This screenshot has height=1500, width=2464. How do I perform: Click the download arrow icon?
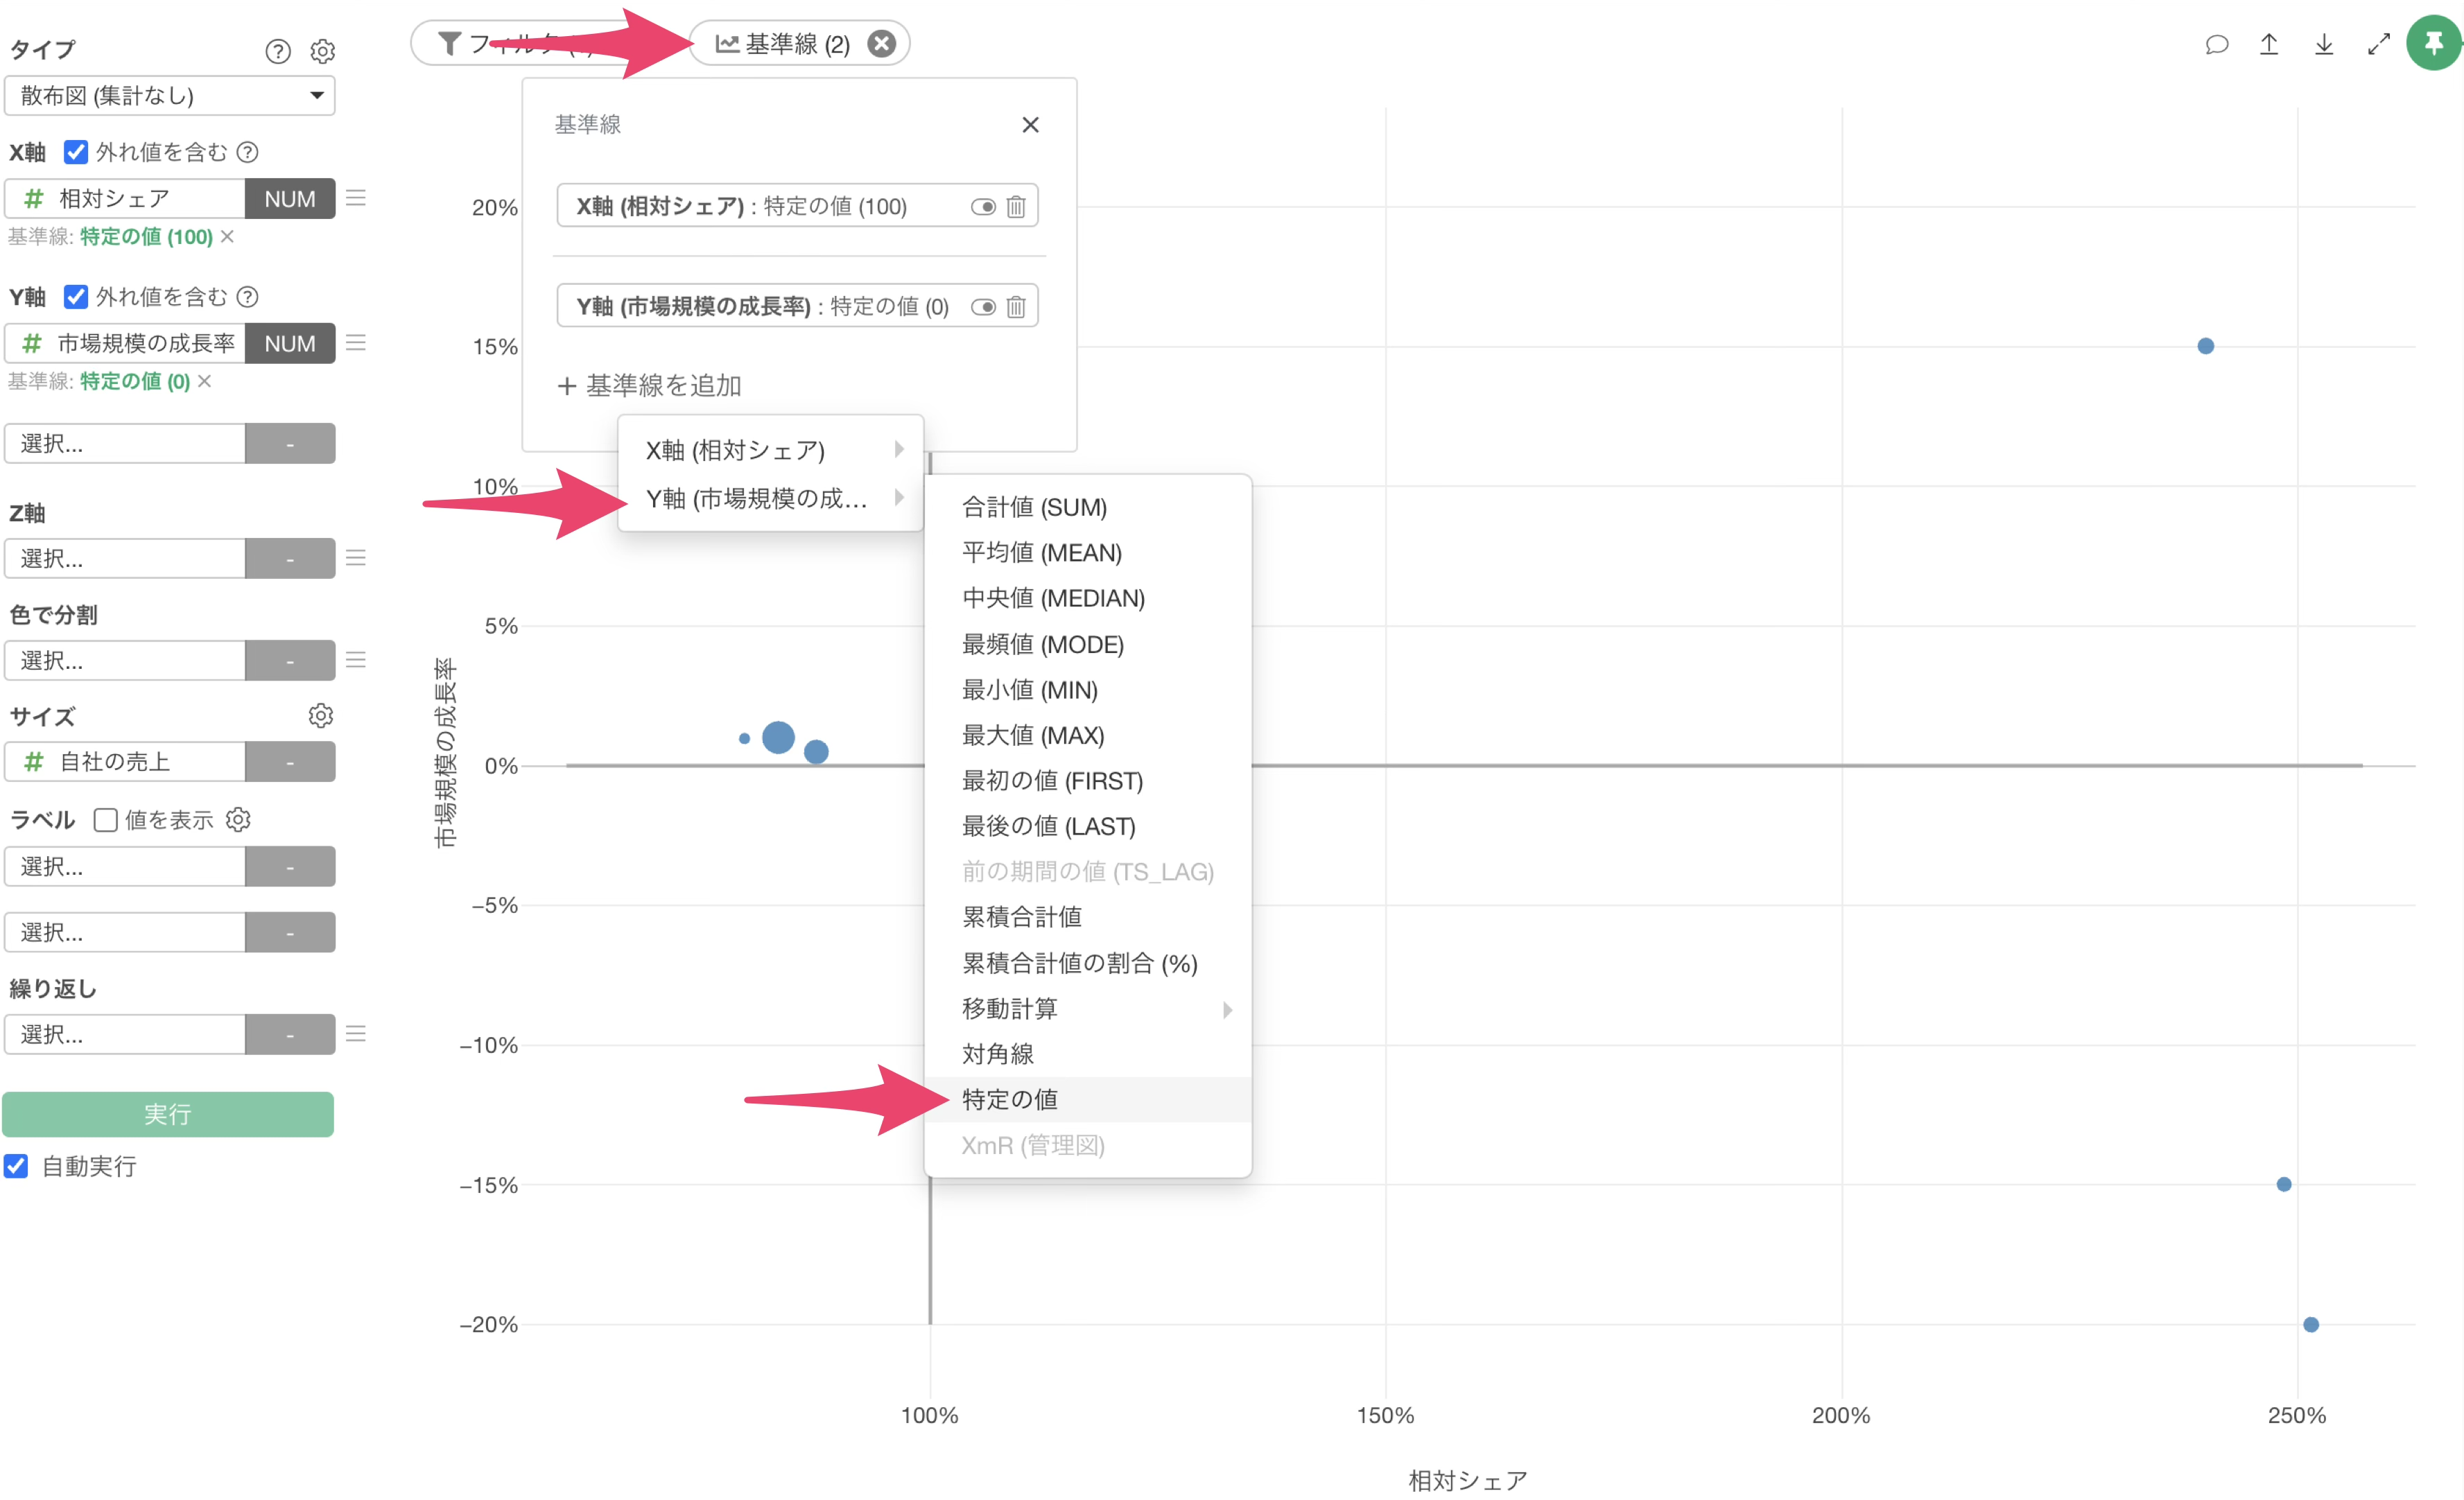[2324, 44]
